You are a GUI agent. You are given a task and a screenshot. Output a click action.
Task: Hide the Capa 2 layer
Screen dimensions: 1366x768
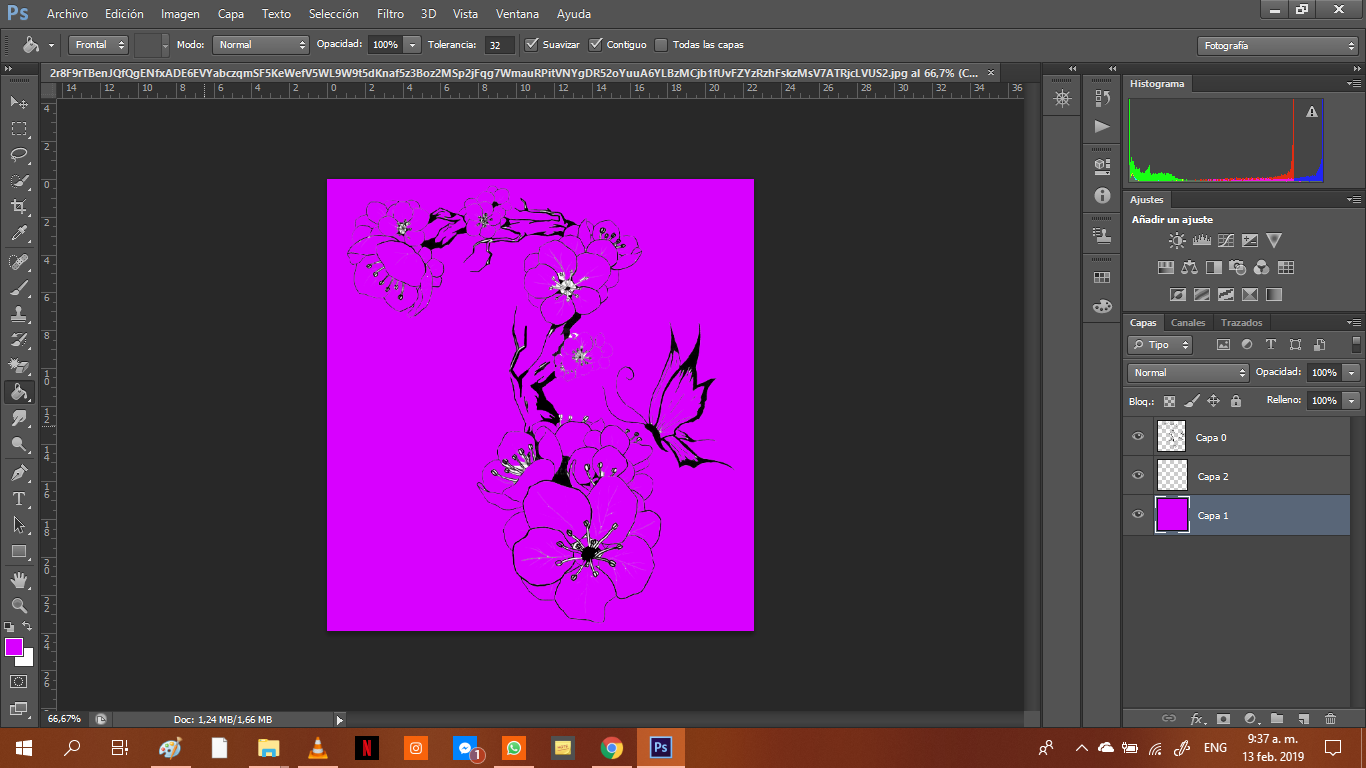(x=1137, y=476)
